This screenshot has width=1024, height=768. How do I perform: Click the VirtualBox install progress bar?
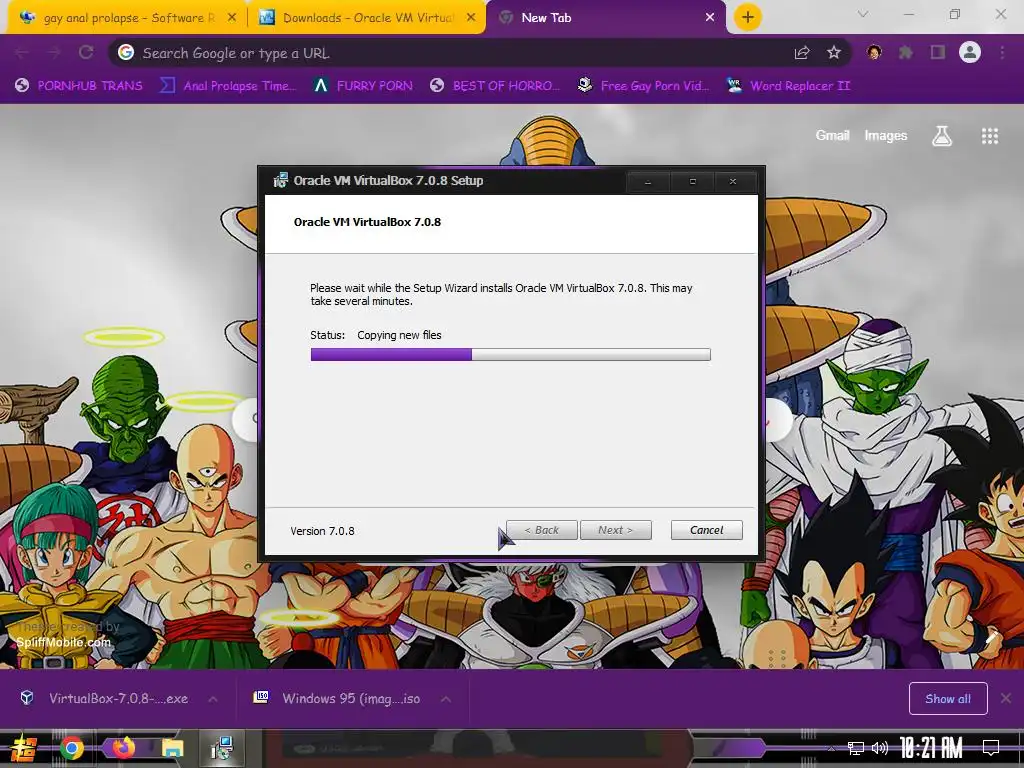(510, 355)
